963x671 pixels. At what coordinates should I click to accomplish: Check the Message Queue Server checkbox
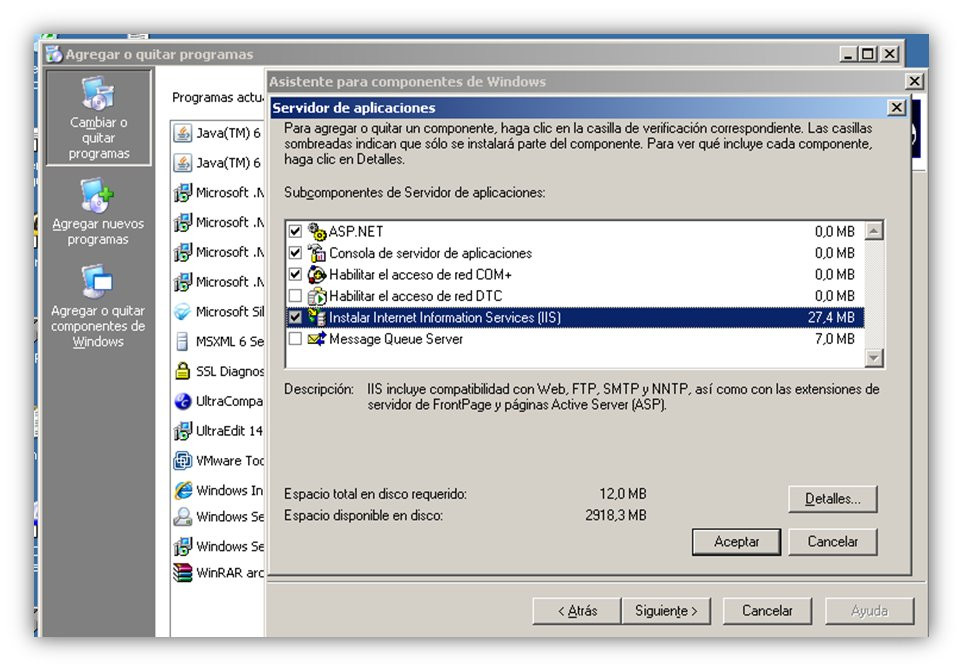[x=295, y=339]
